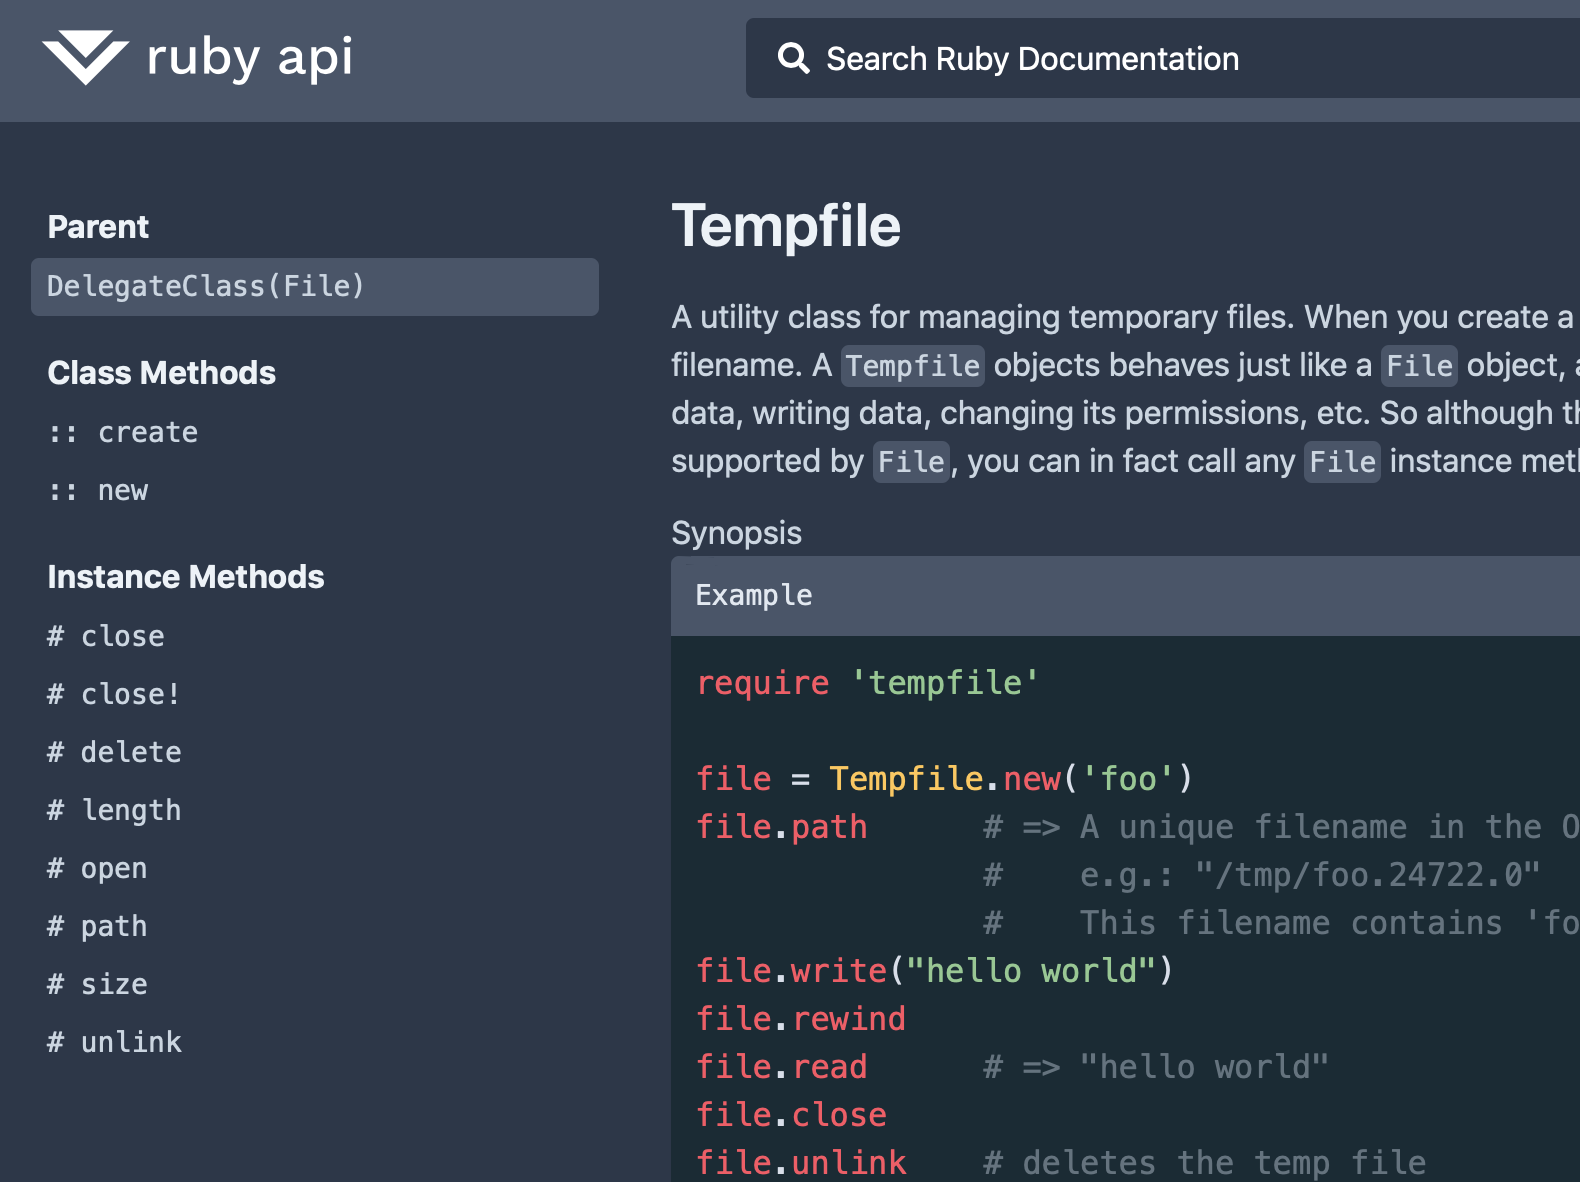1580x1182 pixels.
Task: Go to the close instance method
Action: 106,636
